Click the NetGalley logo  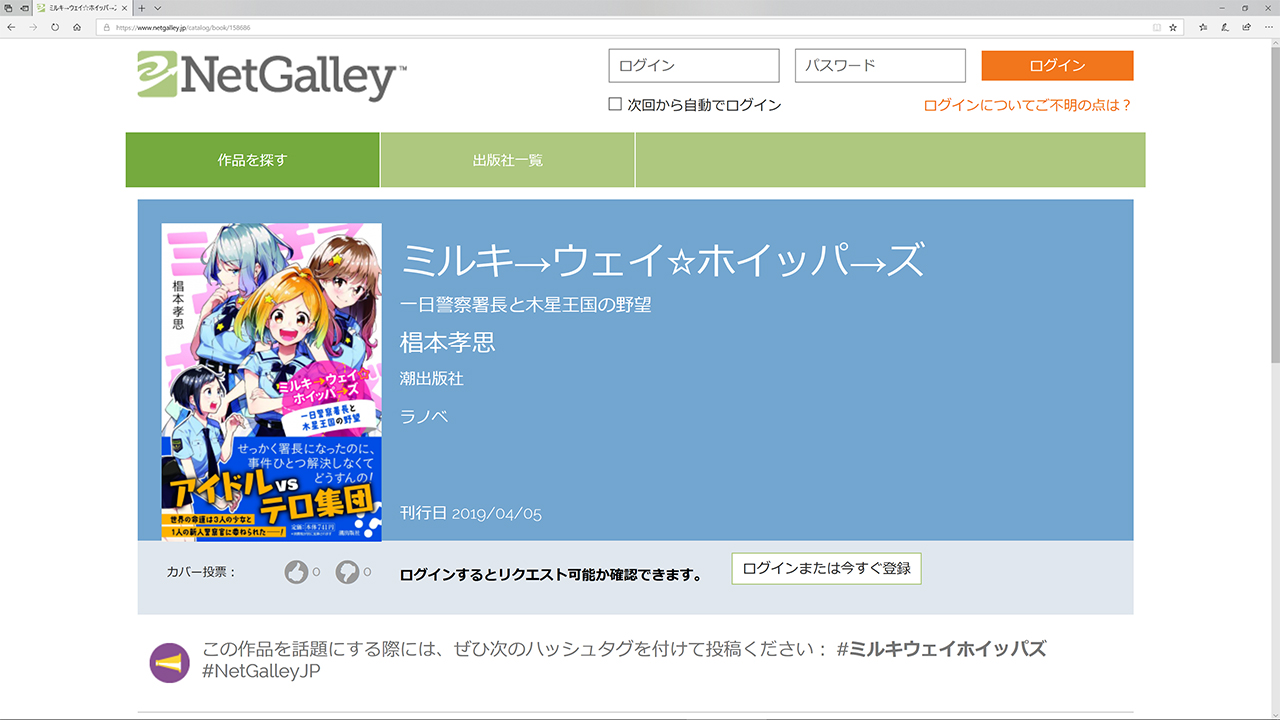pos(272,77)
